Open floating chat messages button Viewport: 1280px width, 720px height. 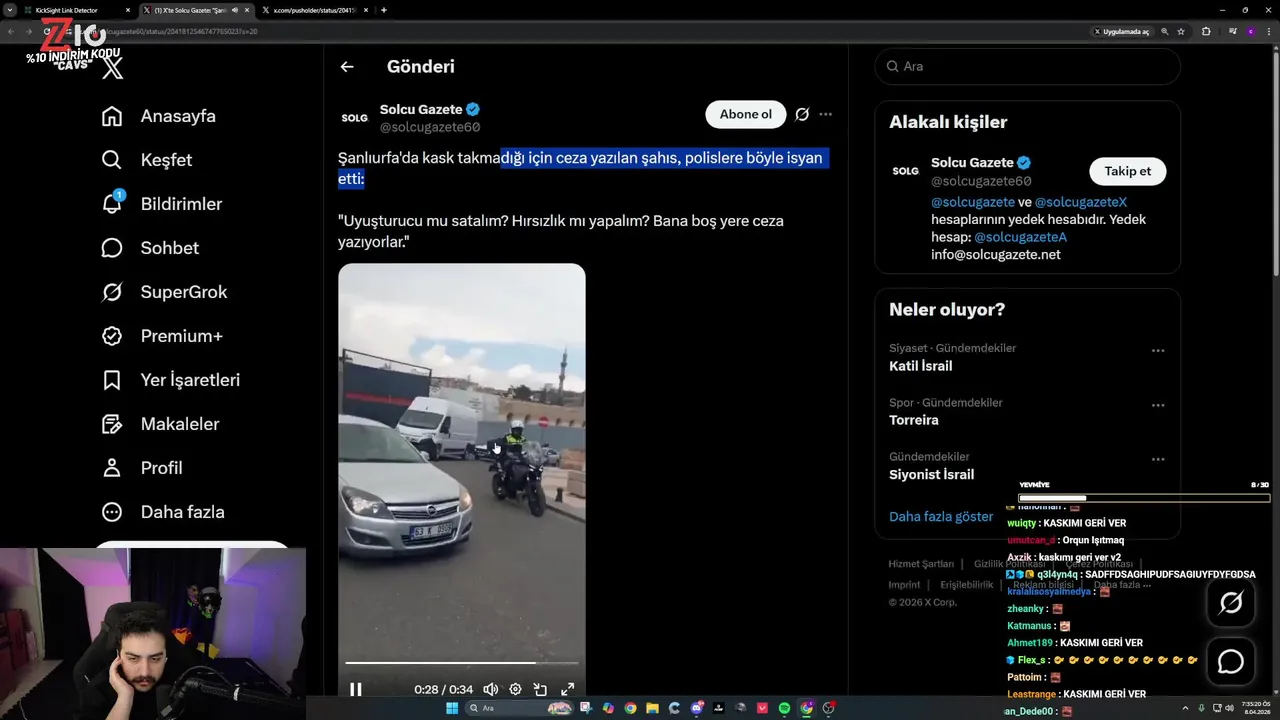coord(1230,662)
